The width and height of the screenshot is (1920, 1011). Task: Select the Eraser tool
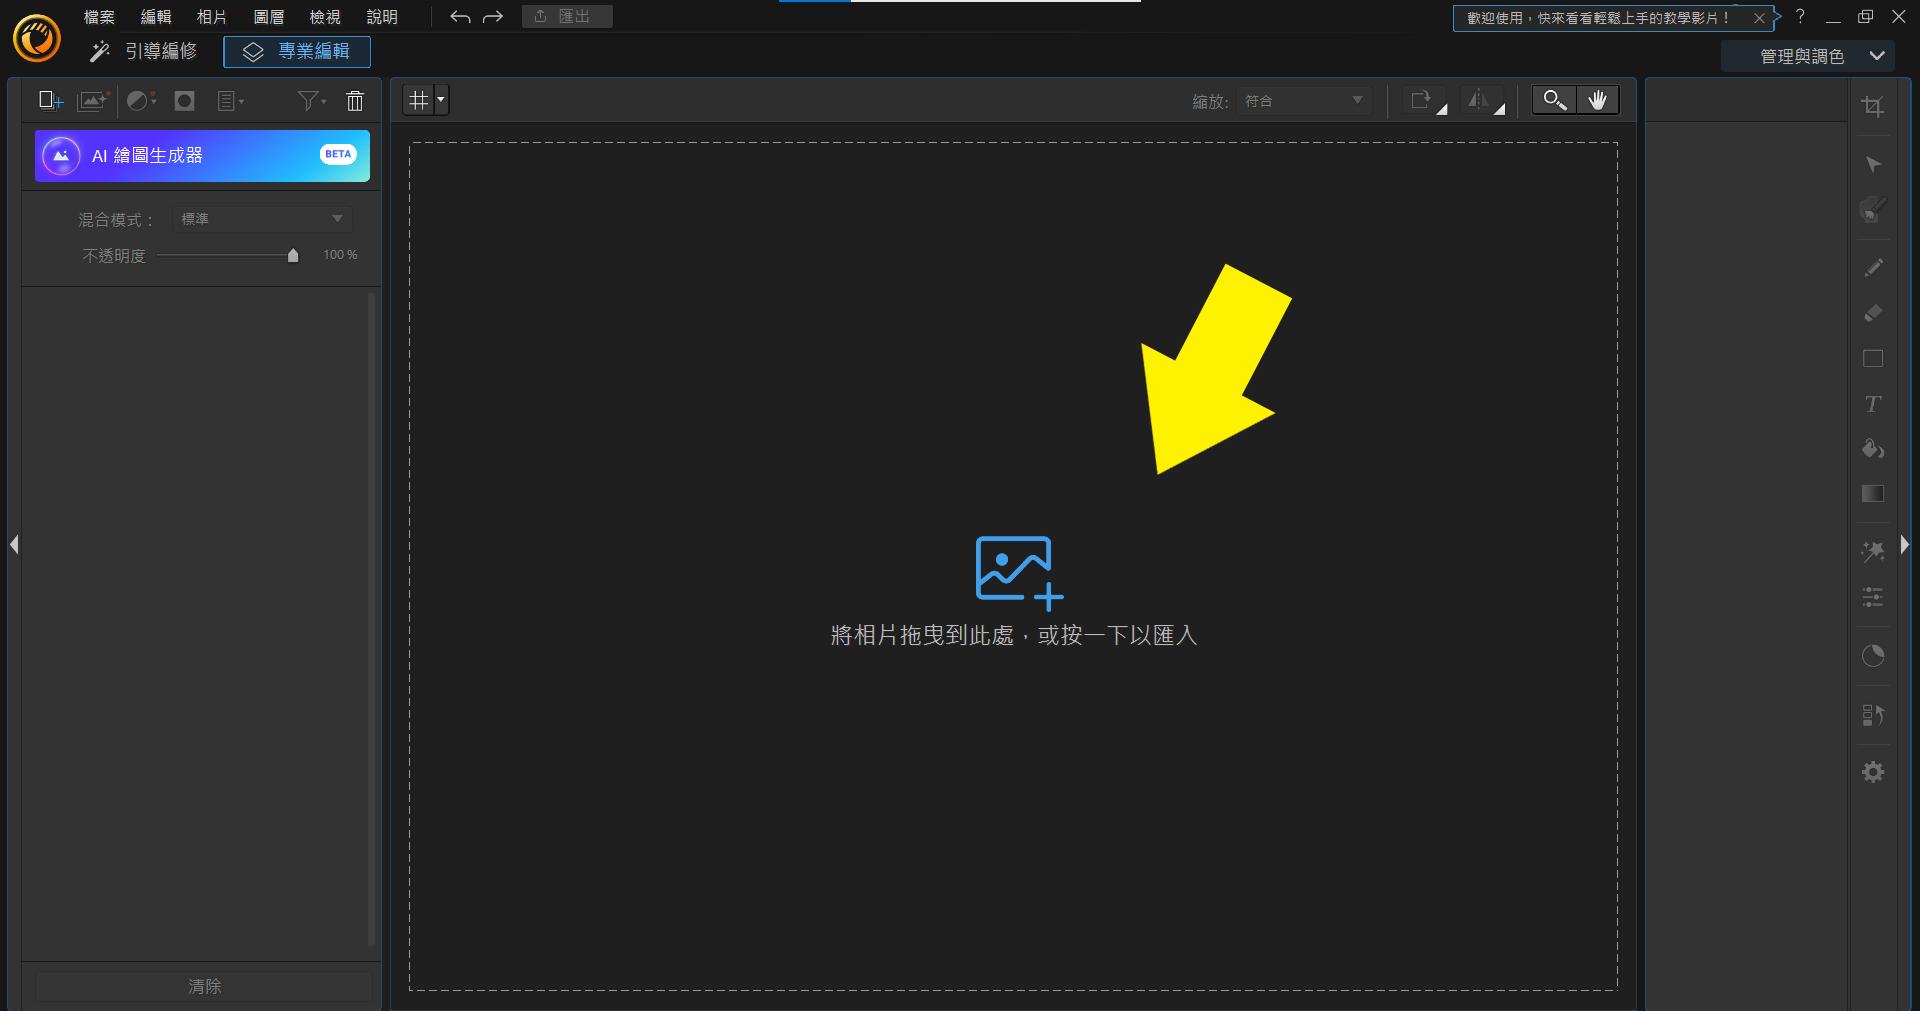1873,313
